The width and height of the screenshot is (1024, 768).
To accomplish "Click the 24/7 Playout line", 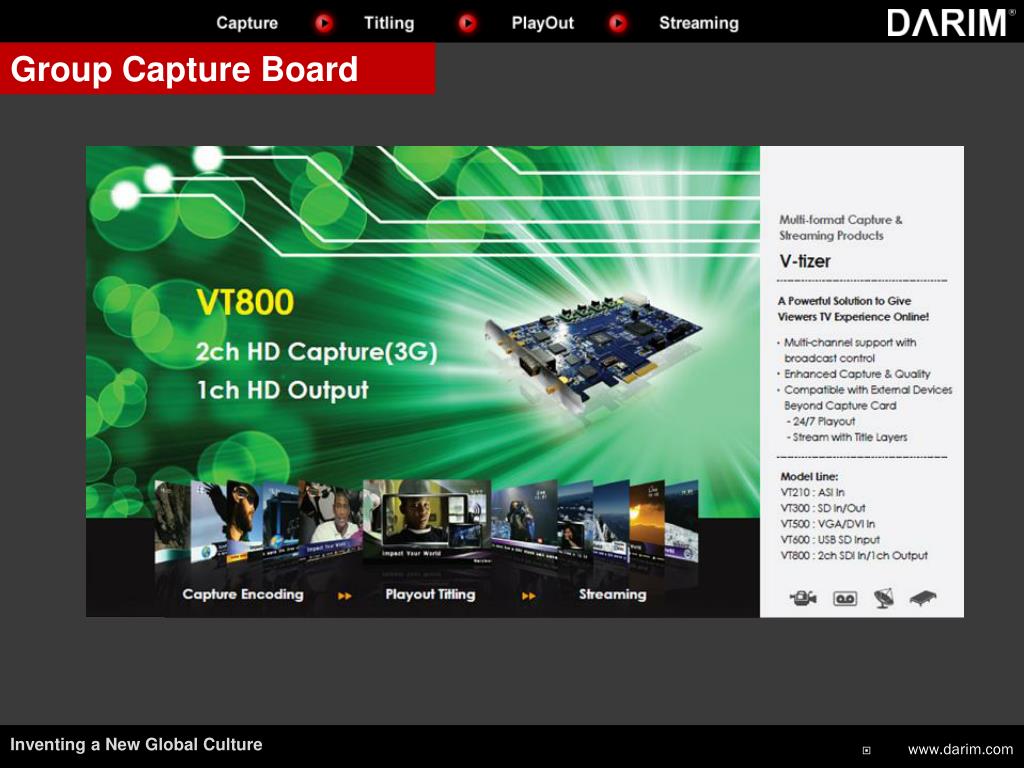I will click(821, 422).
